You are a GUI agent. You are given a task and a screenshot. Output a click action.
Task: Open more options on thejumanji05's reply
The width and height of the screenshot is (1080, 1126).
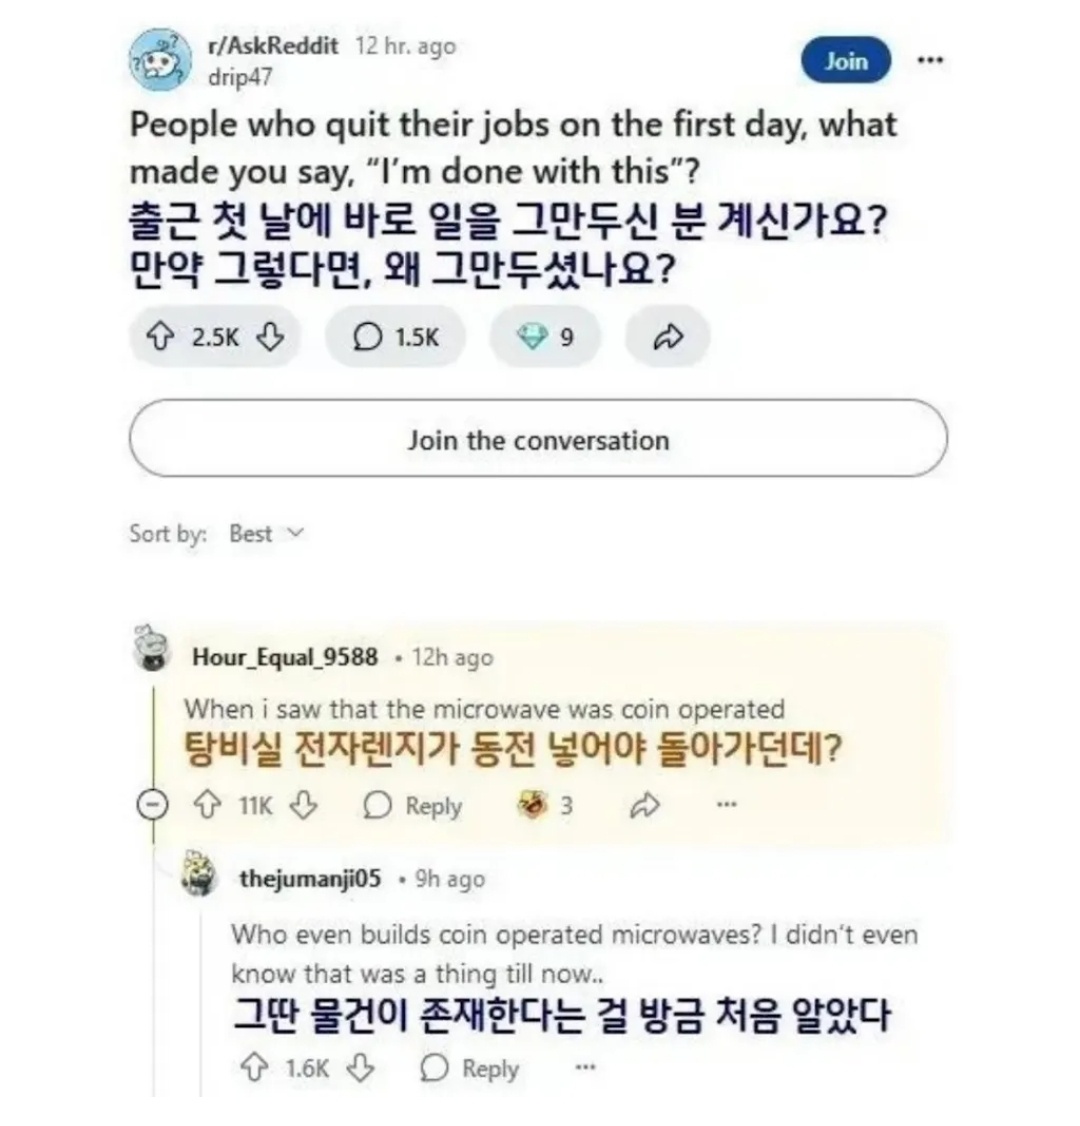(x=585, y=1067)
